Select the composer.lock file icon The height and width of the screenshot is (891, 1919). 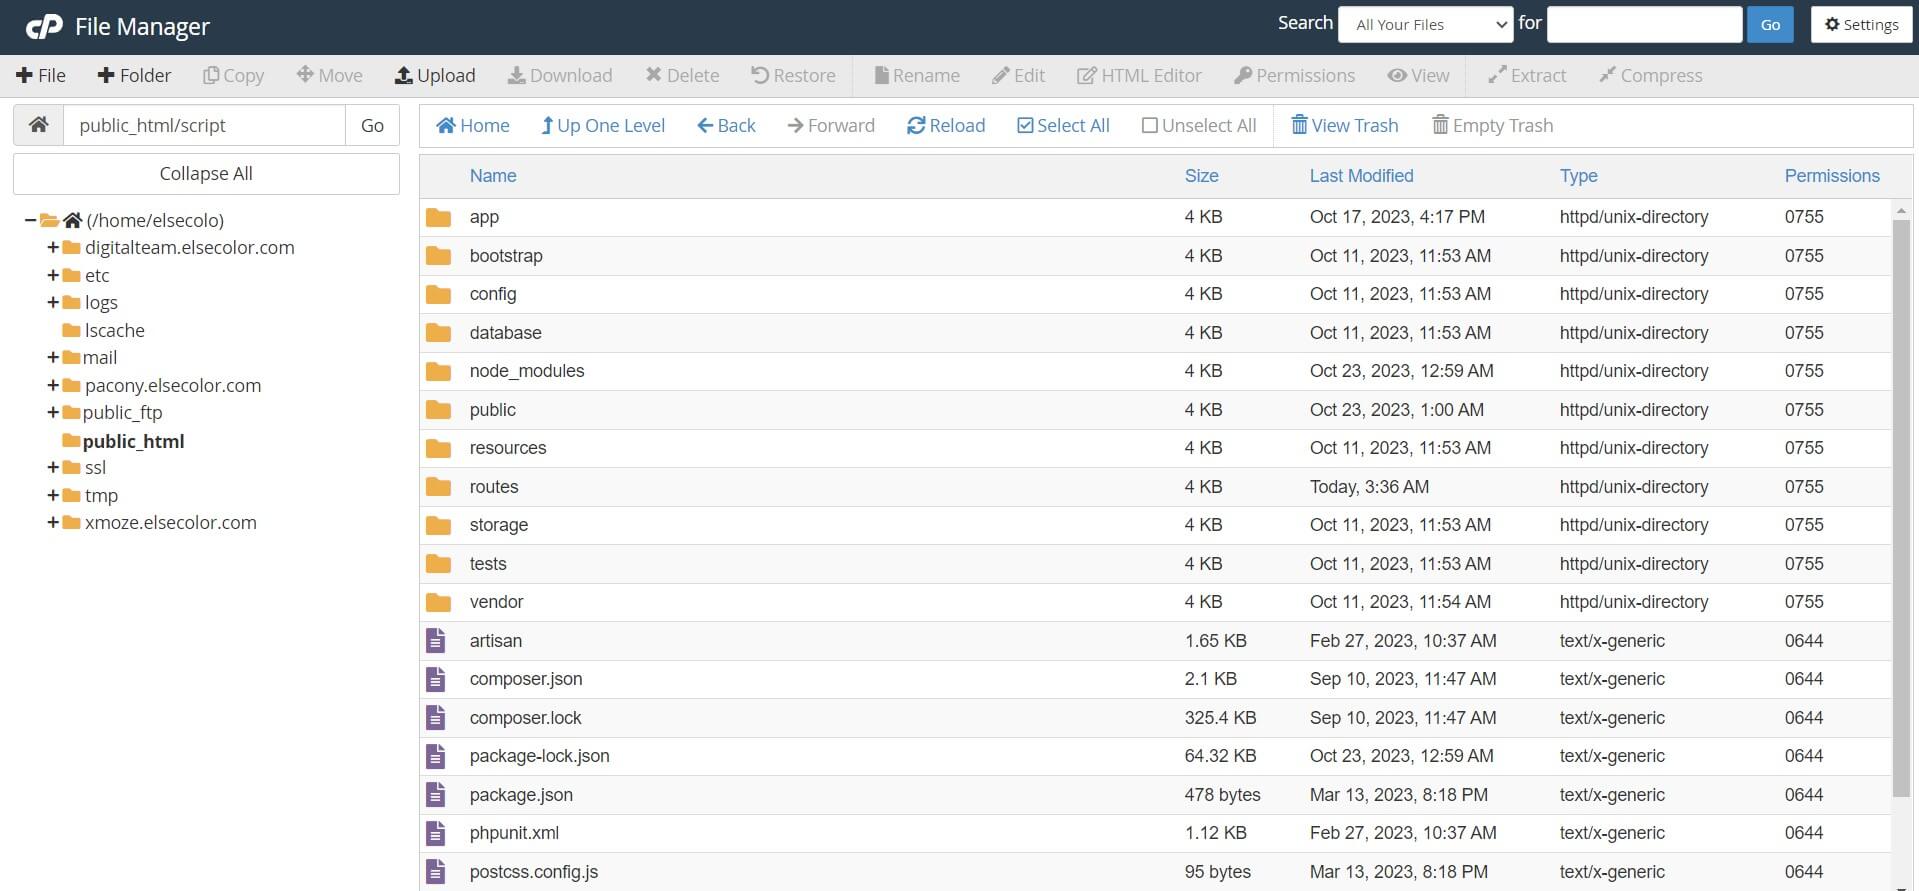[x=435, y=718]
